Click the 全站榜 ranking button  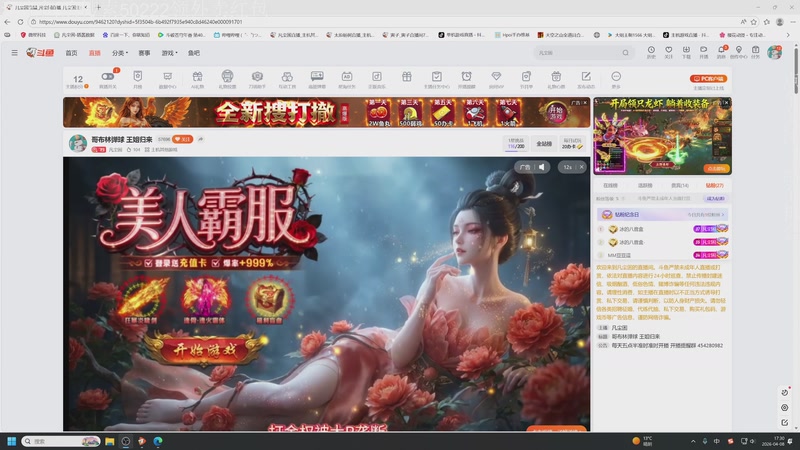coord(544,144)
